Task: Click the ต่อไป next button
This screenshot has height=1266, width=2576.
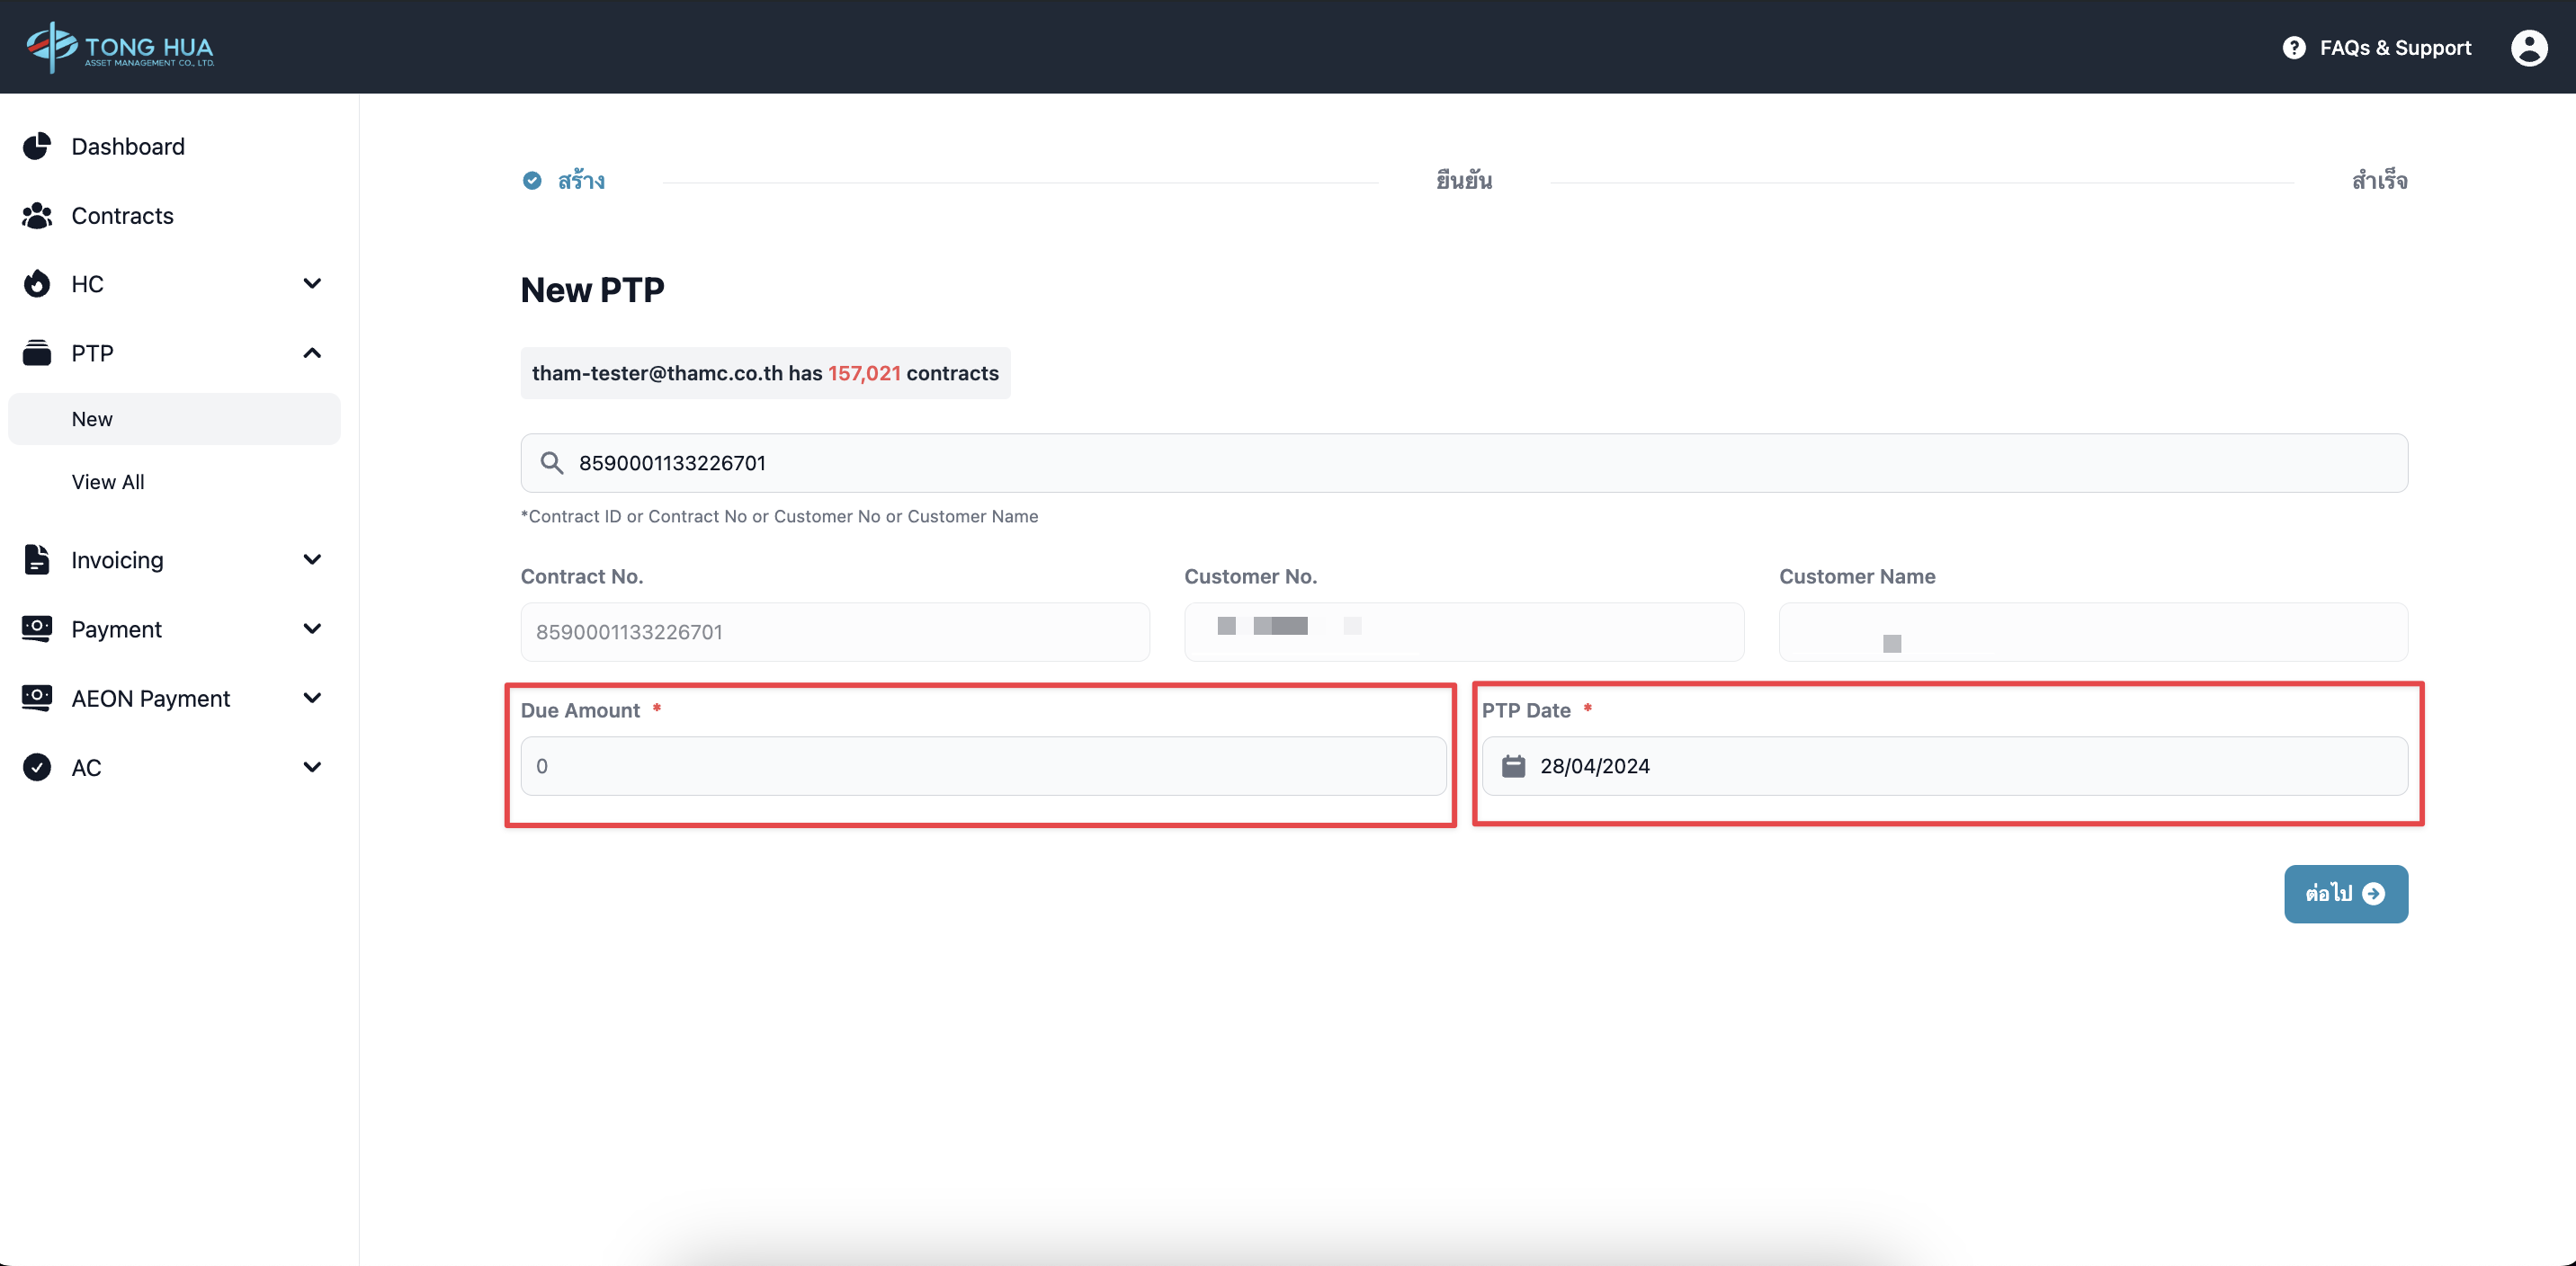Action: pos(2345,893)
